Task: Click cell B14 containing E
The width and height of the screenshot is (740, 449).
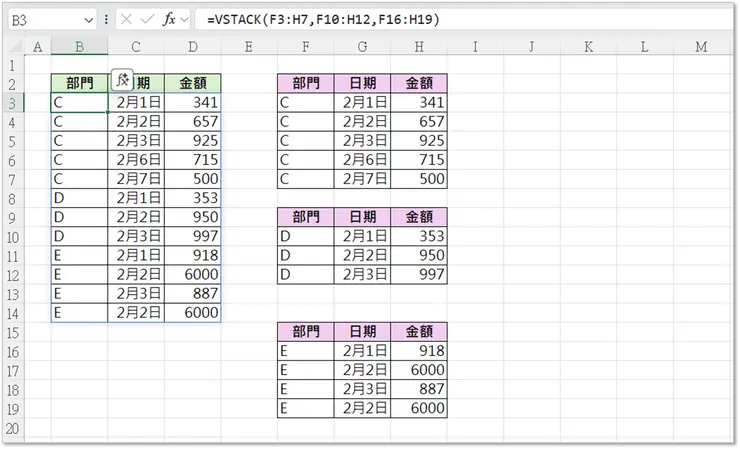Action: click(x=79, y=313)
